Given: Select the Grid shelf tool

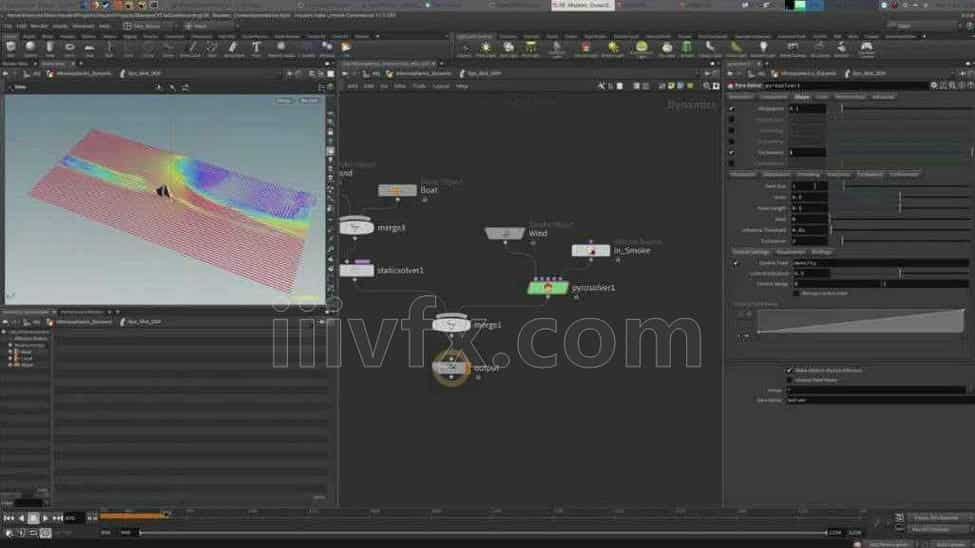Looking at the screenshot, I should (90, 47).
